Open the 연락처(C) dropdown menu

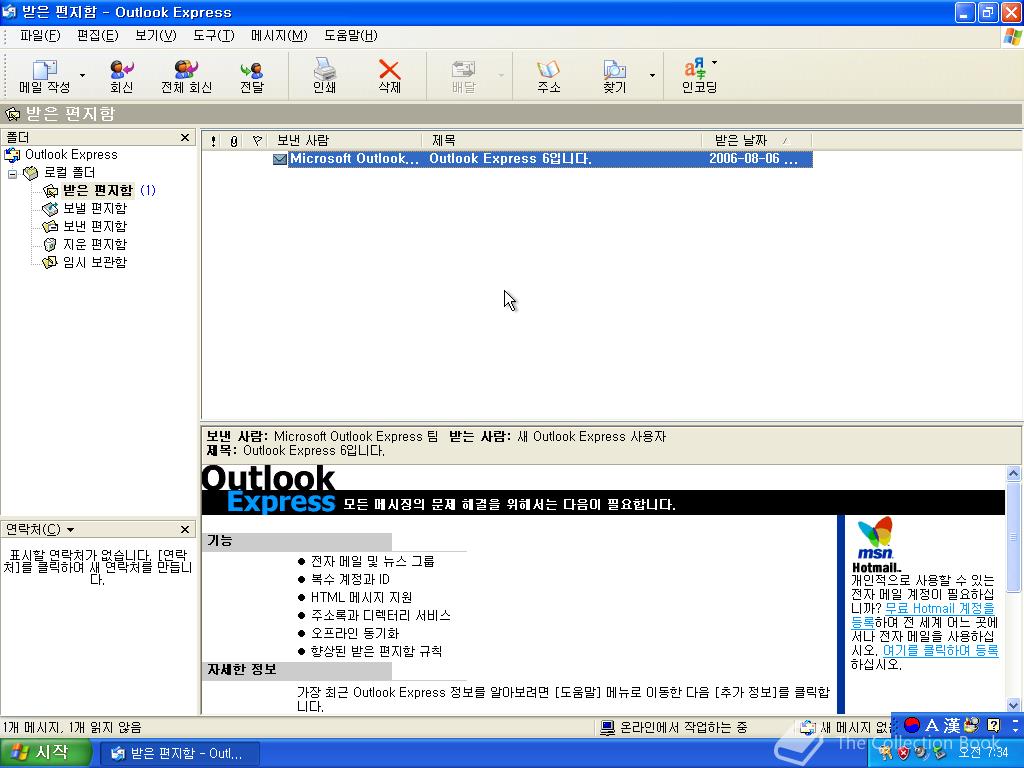[x=39, y=530]
